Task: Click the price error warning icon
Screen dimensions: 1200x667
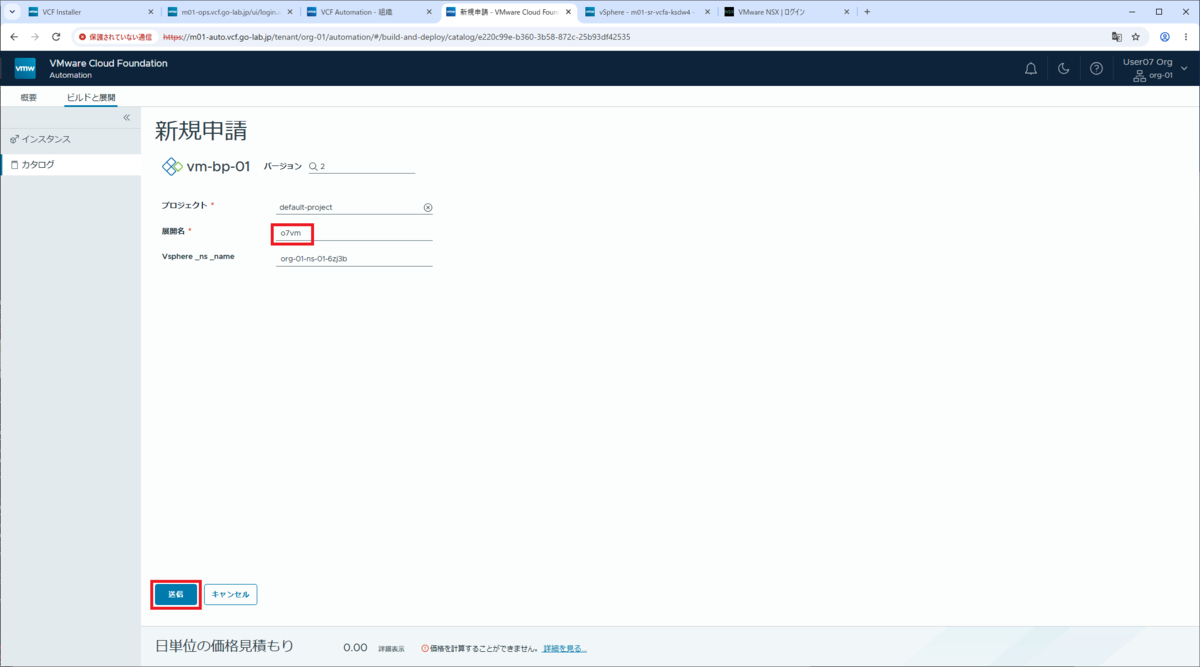Action: [x=425, y=648]
